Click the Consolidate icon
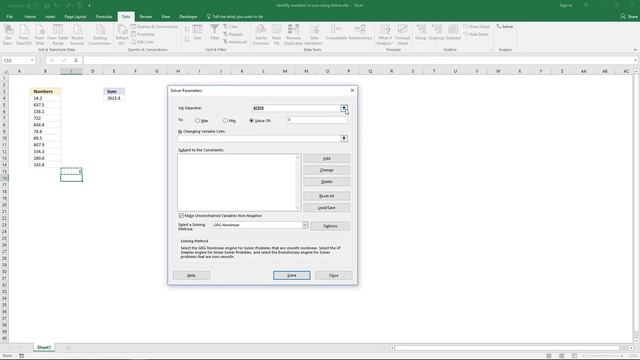 [x=336, y=33]
